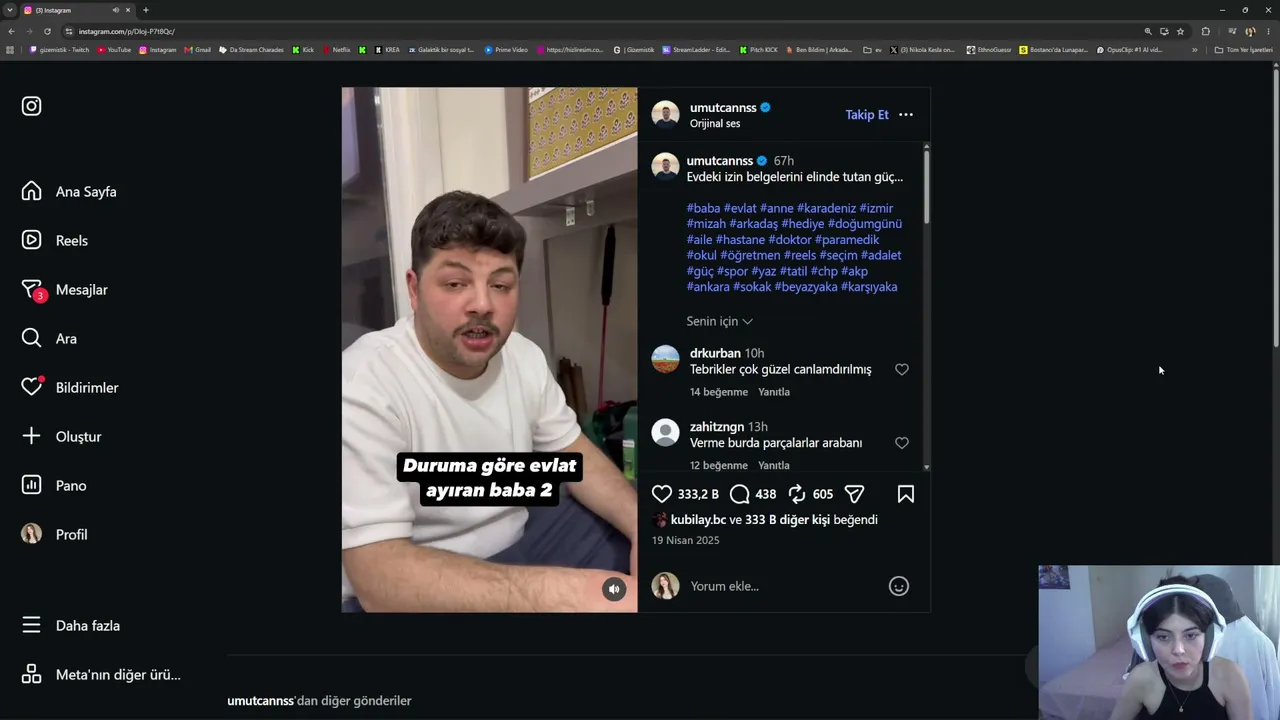Open the media control icon in toolbar
1280x720 pixels.
1232,31
